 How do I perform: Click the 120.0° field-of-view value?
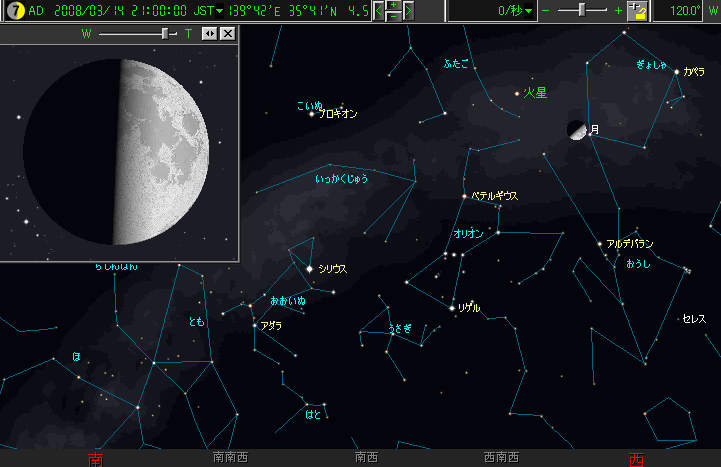click(x=685, y=11)
